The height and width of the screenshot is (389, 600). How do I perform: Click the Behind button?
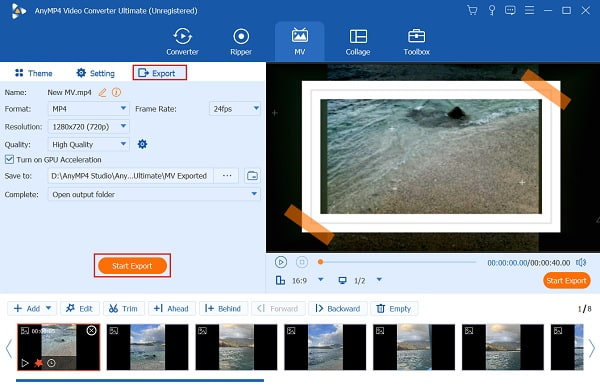click(223, 308)
